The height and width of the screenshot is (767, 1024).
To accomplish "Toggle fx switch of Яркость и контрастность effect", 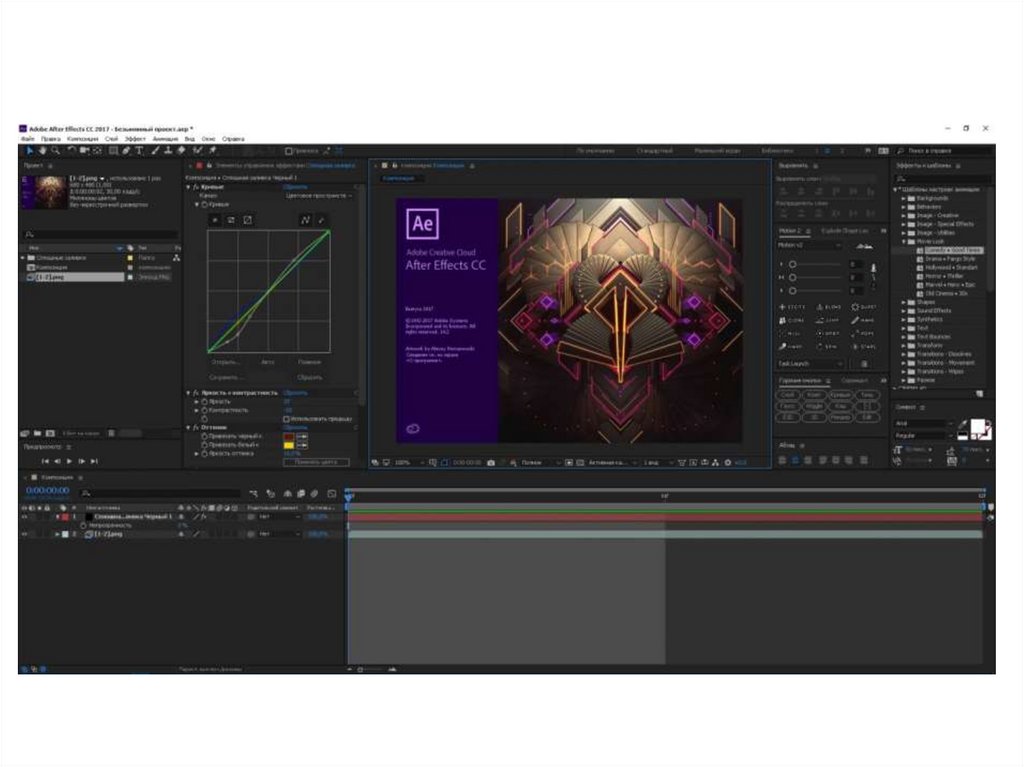I will coord(195,393).
